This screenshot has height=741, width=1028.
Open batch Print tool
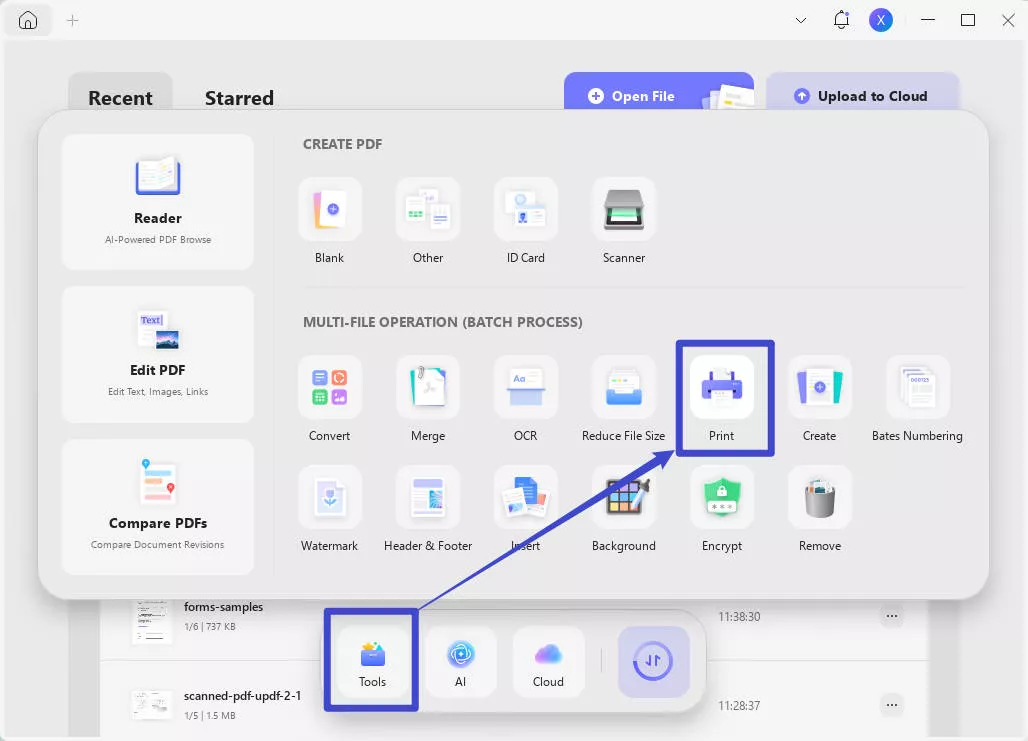pyautogui.click(x=722, y=388)
